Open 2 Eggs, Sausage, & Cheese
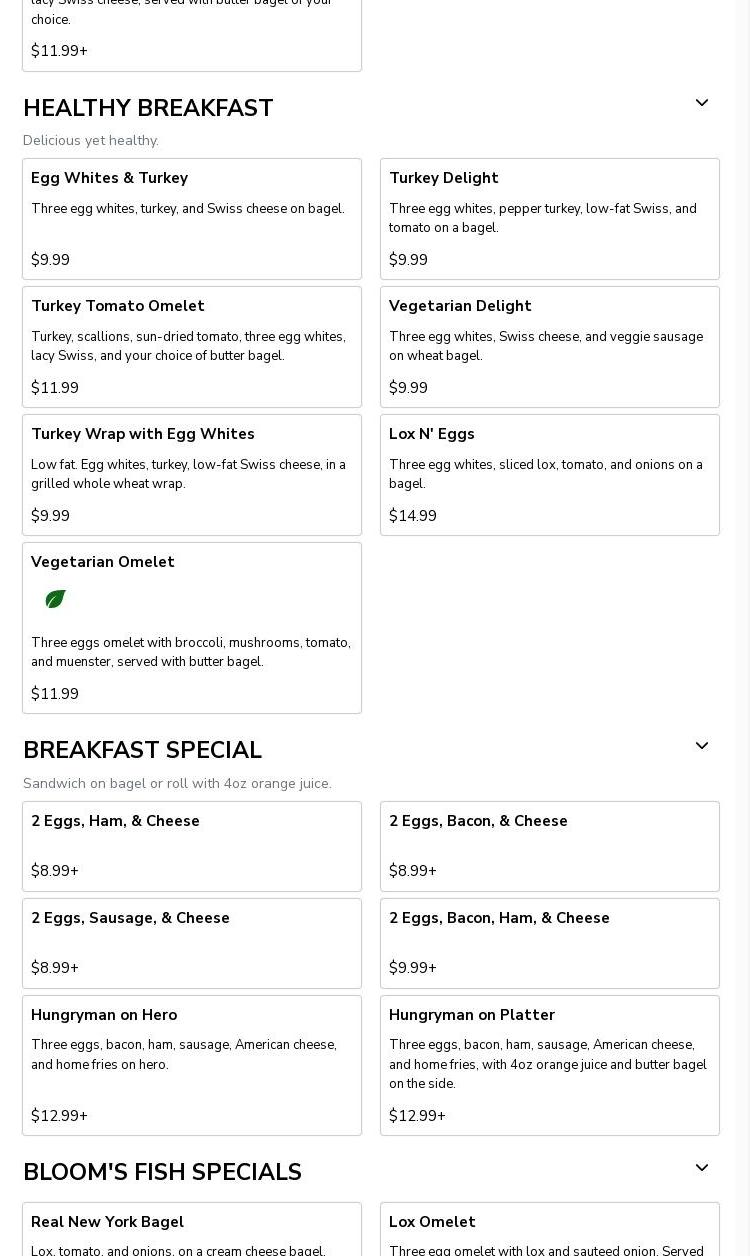Screen dimensions: 750x1256 pyautogui.click(x=191, y=943)
